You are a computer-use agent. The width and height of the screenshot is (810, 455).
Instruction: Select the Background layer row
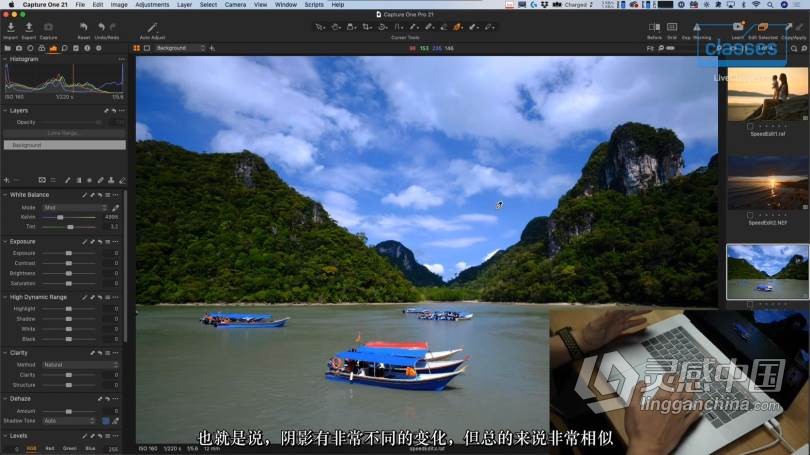coord(65,145)
